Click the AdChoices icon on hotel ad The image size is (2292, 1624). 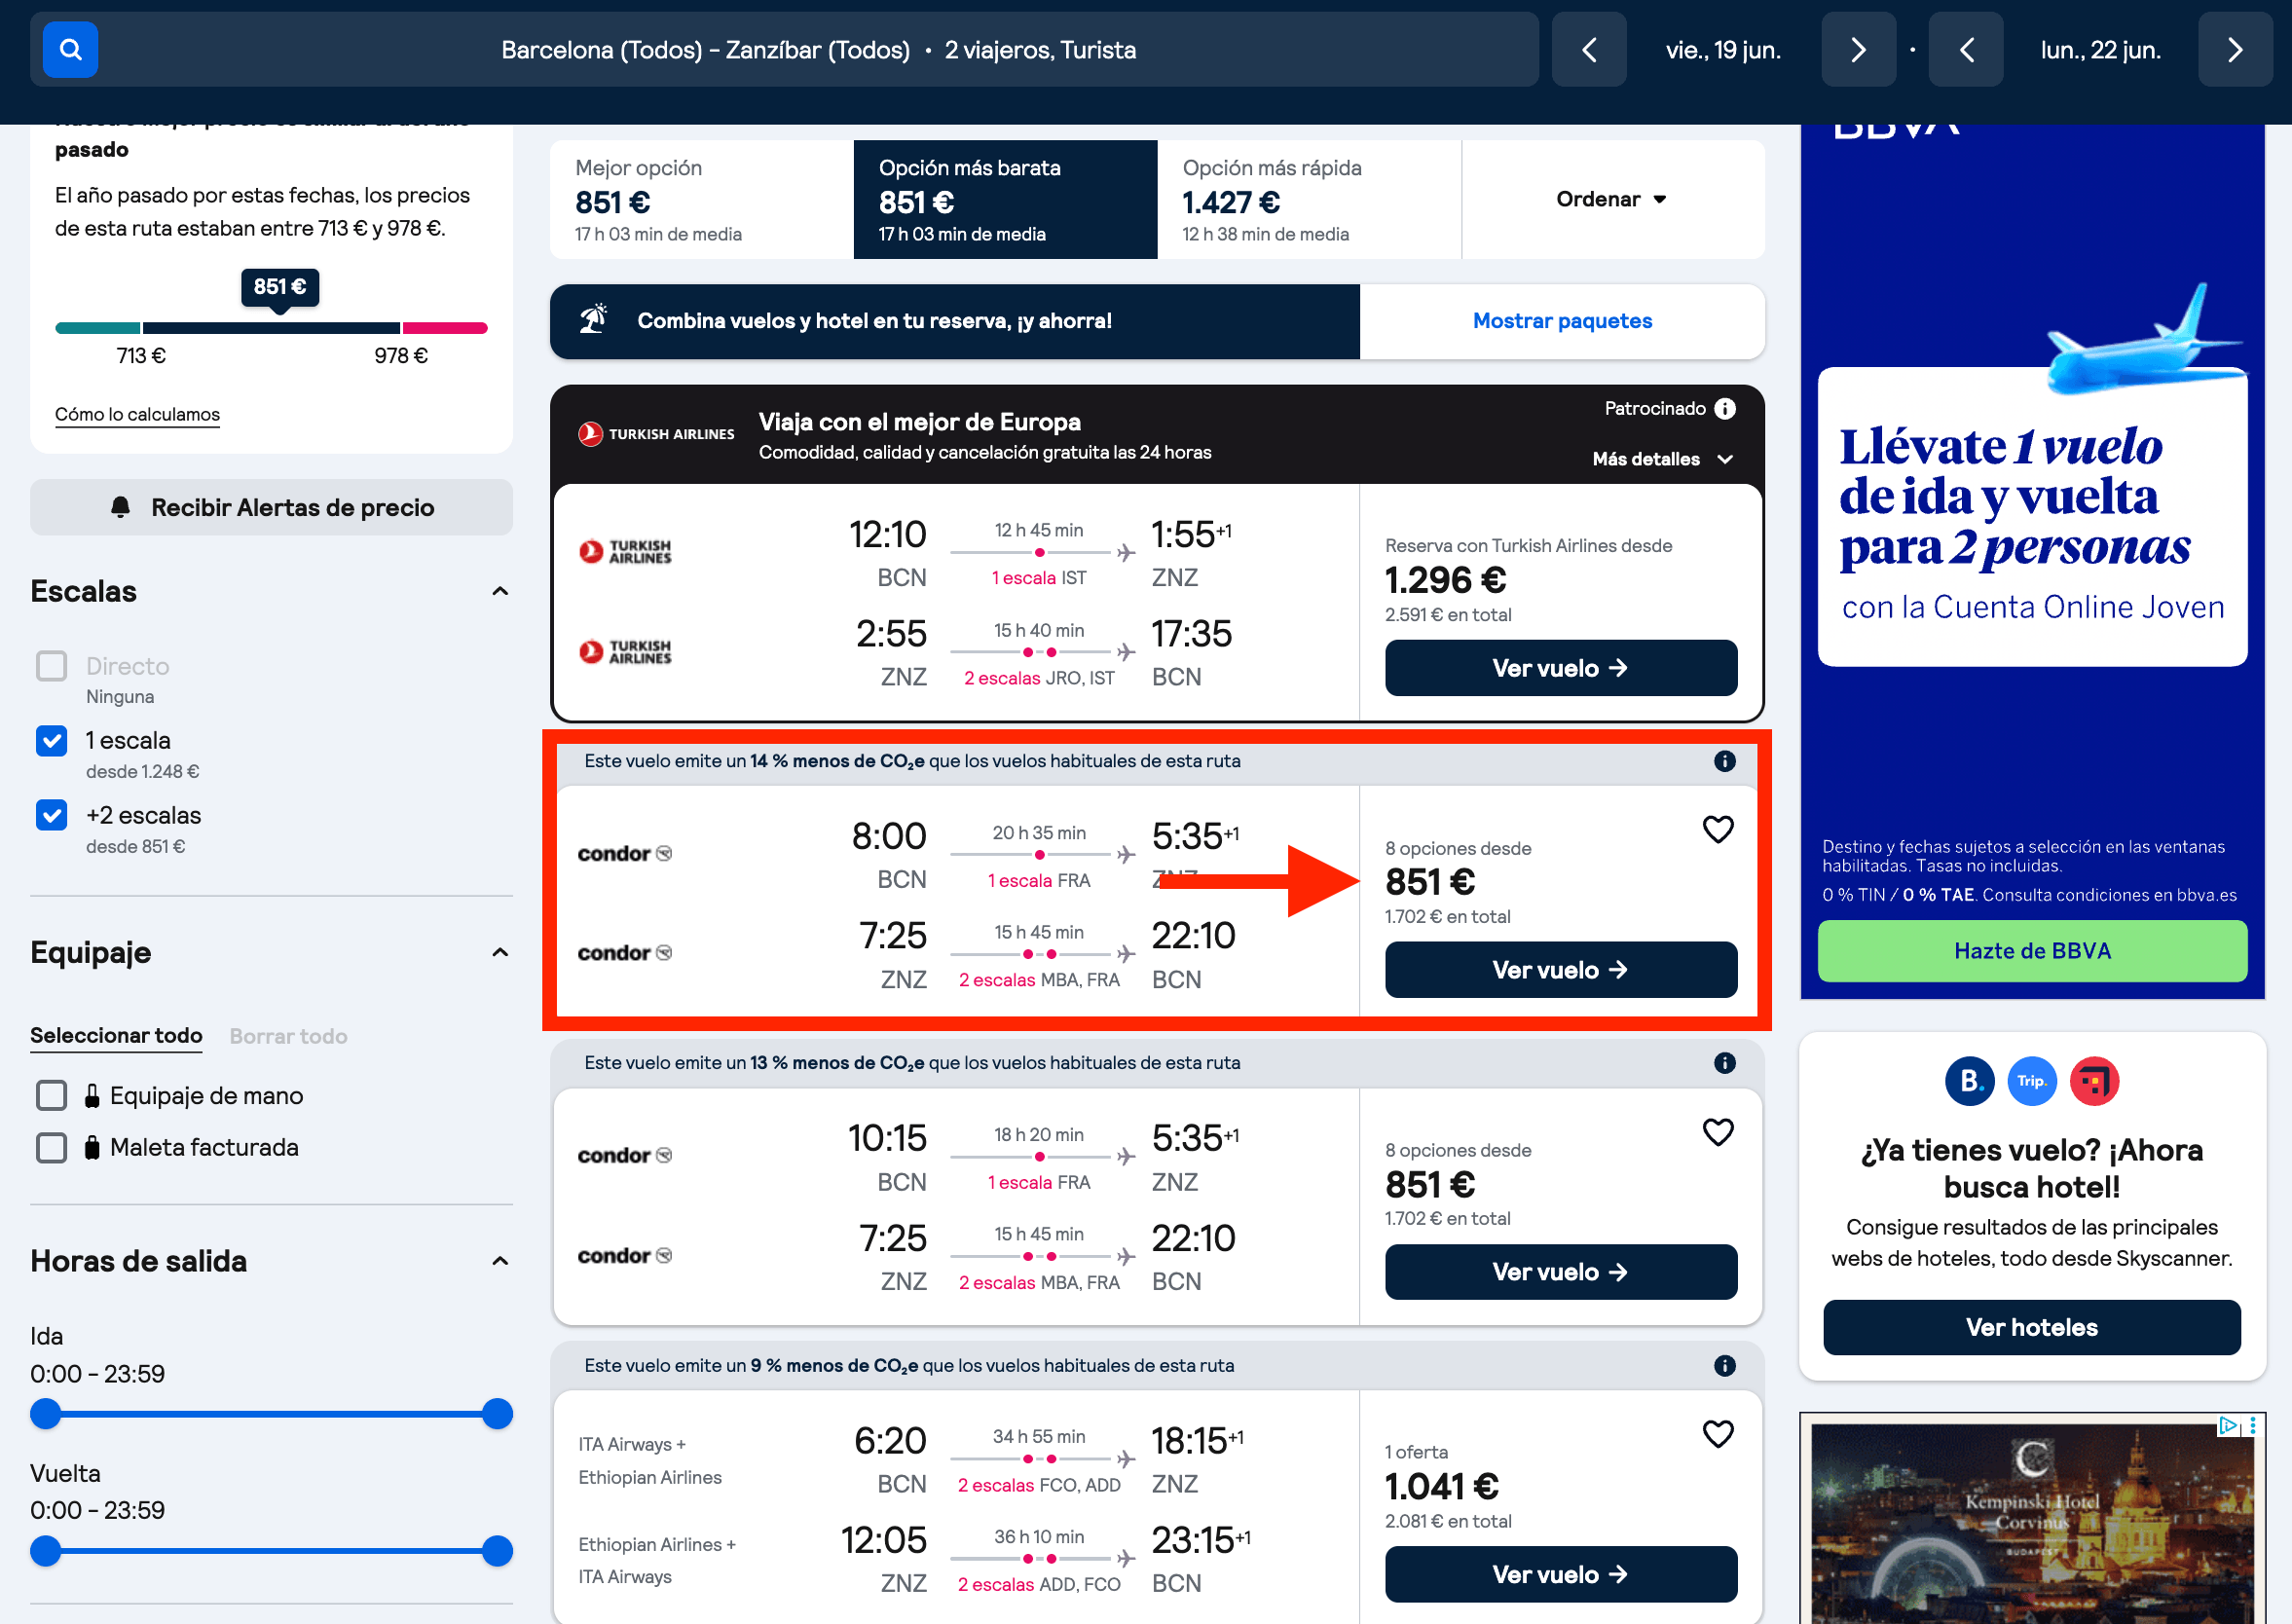coord(2228,1425)
